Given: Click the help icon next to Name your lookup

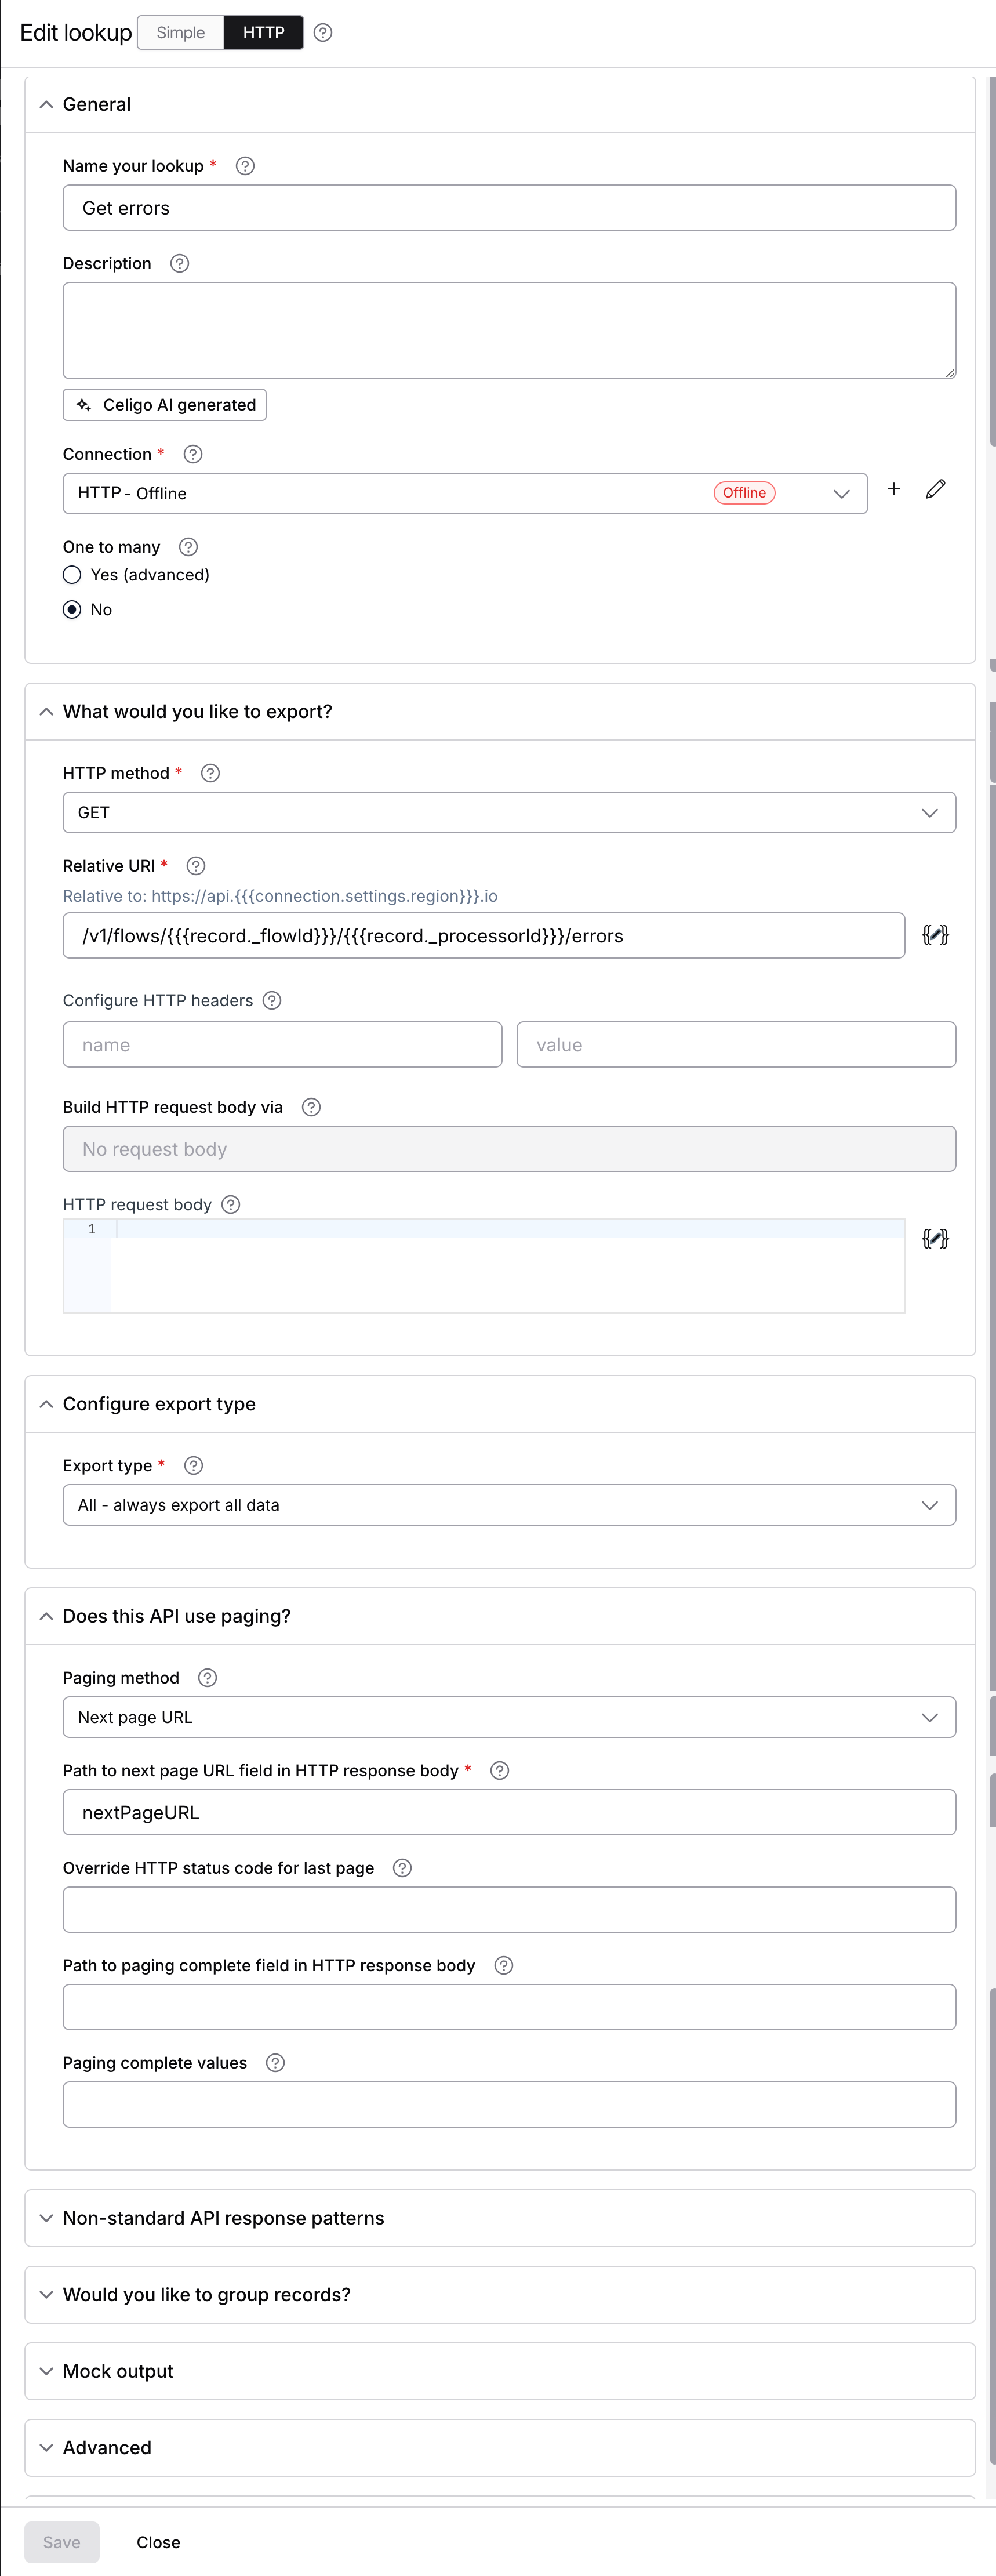Looking at the screenshot, I should (x=244, y=165).
